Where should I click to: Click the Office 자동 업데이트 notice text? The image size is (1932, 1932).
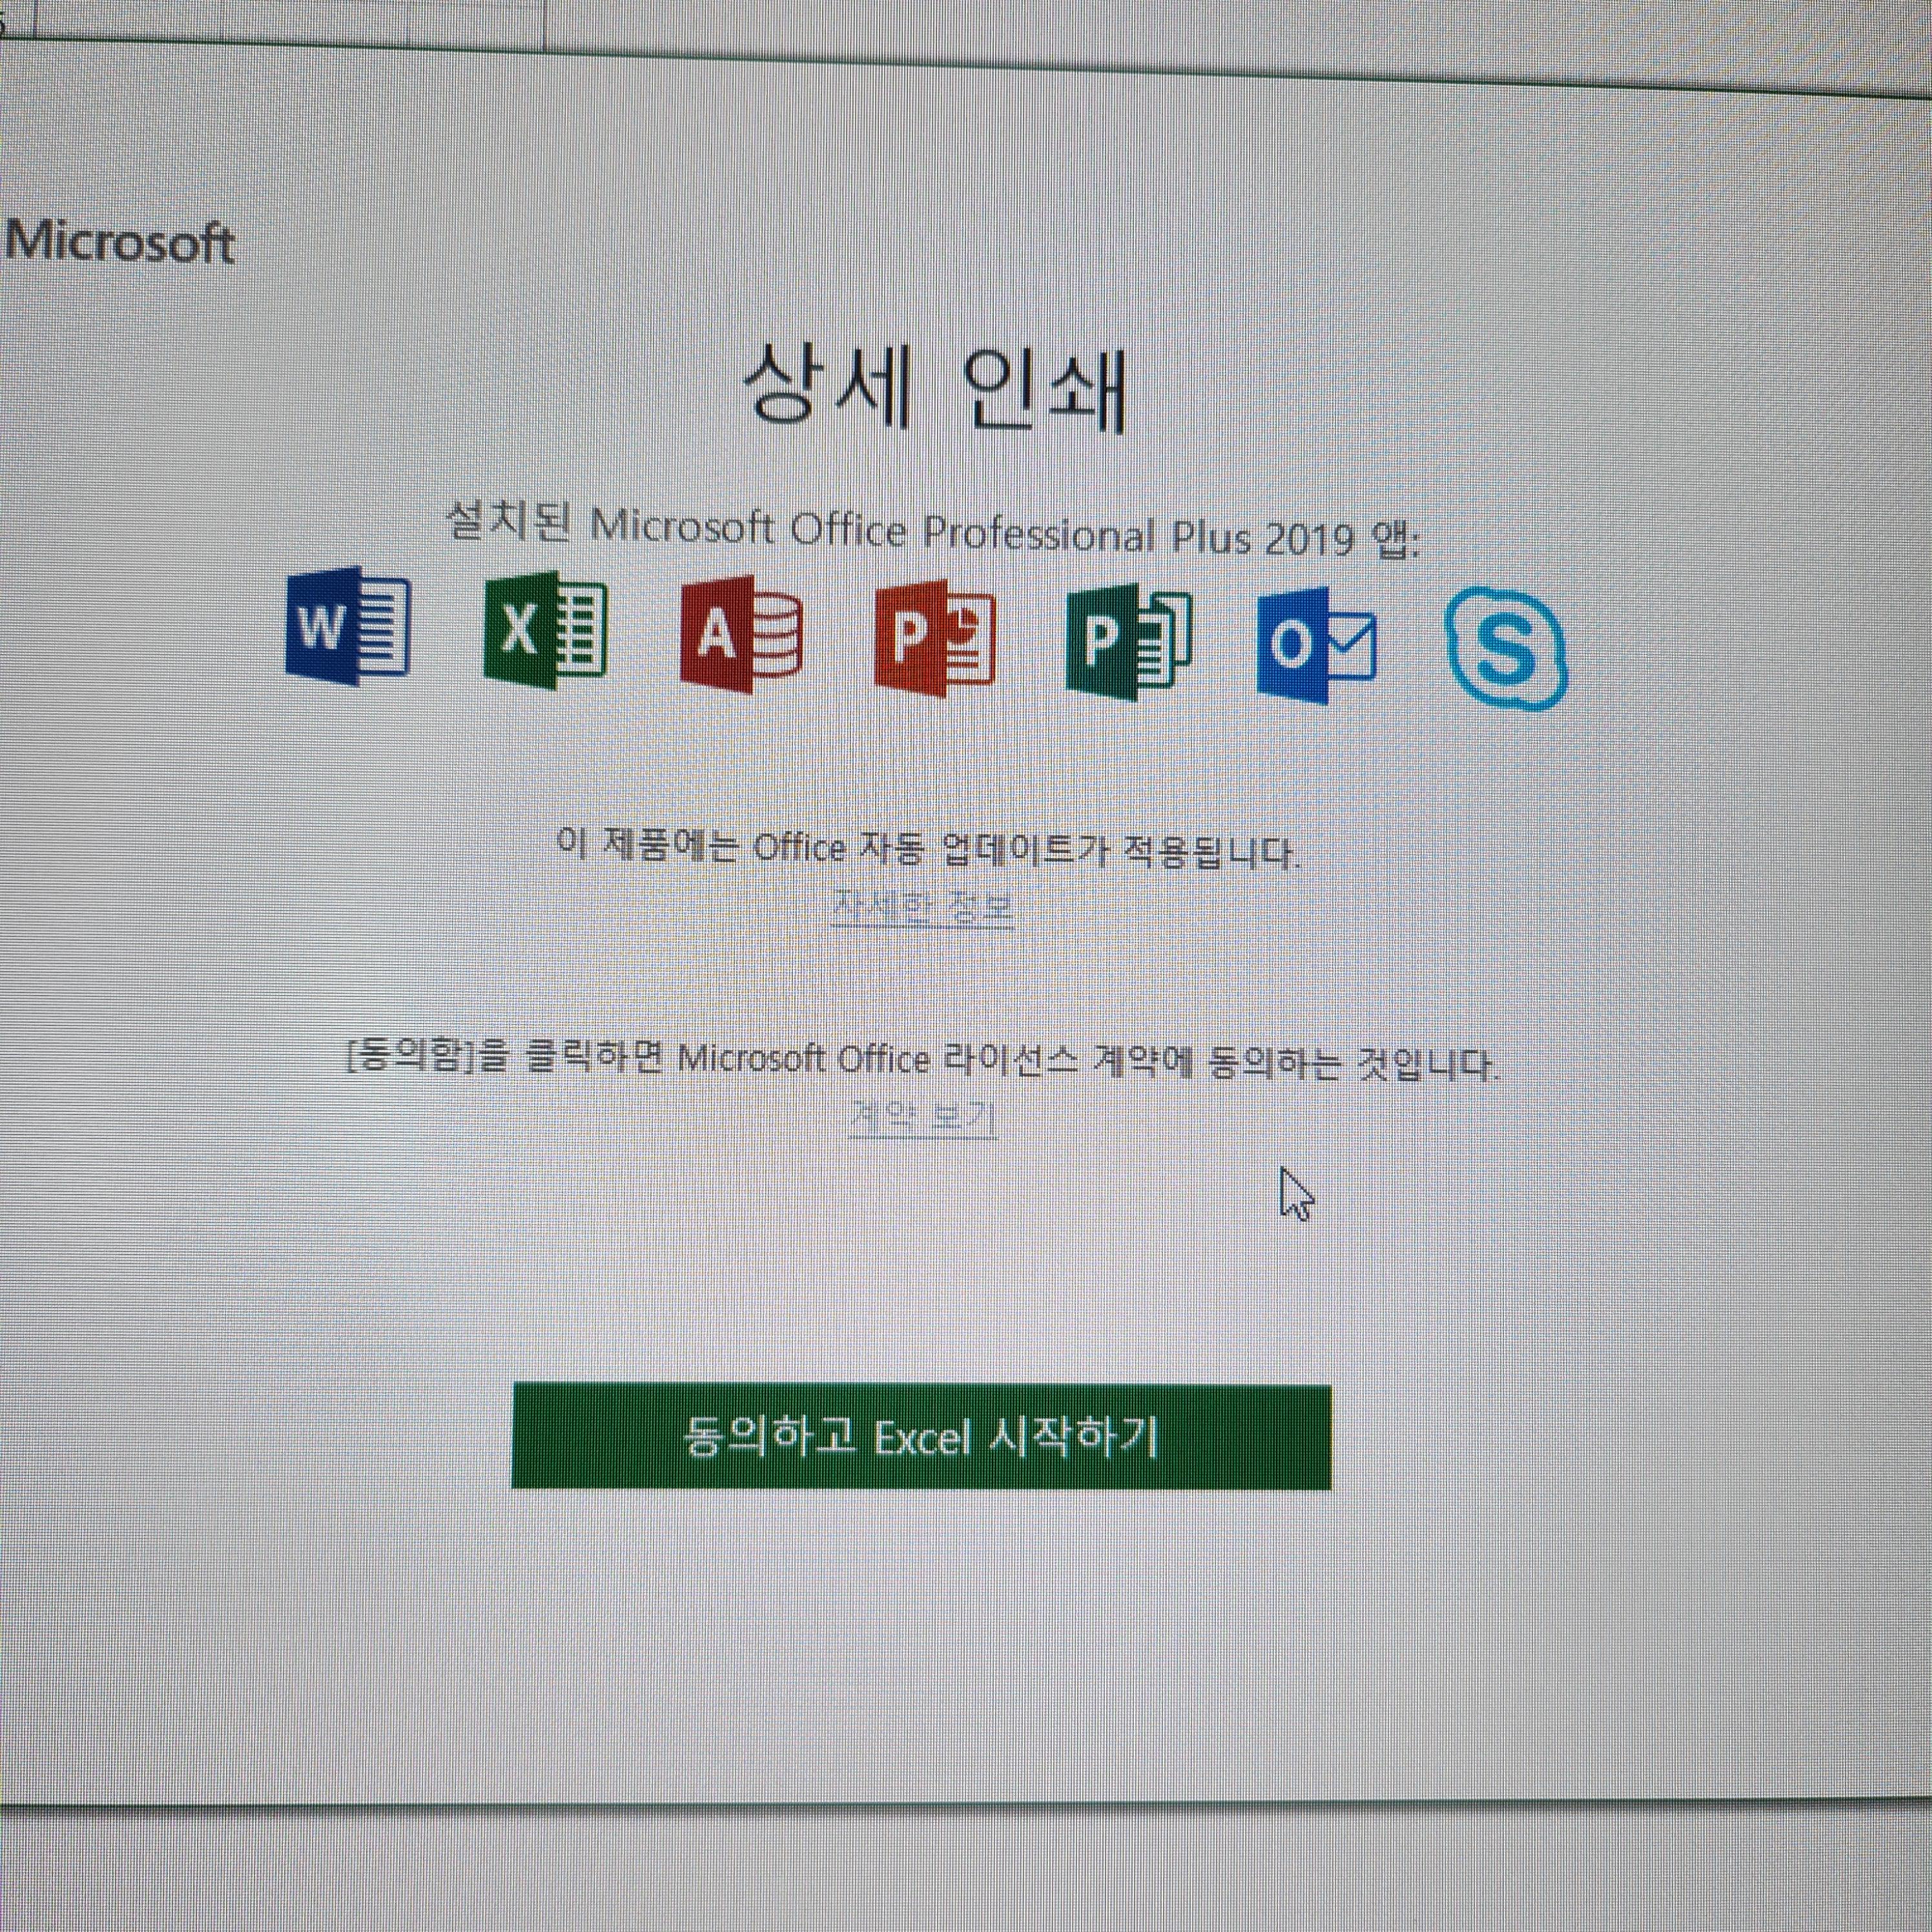tap(929, 850)
